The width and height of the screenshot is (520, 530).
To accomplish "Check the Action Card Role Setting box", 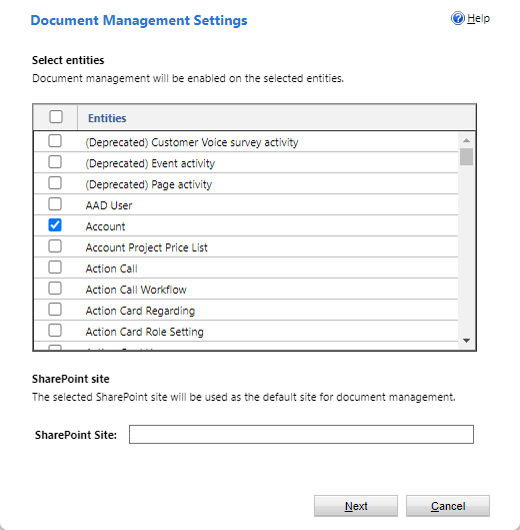I will coord(55,330).
